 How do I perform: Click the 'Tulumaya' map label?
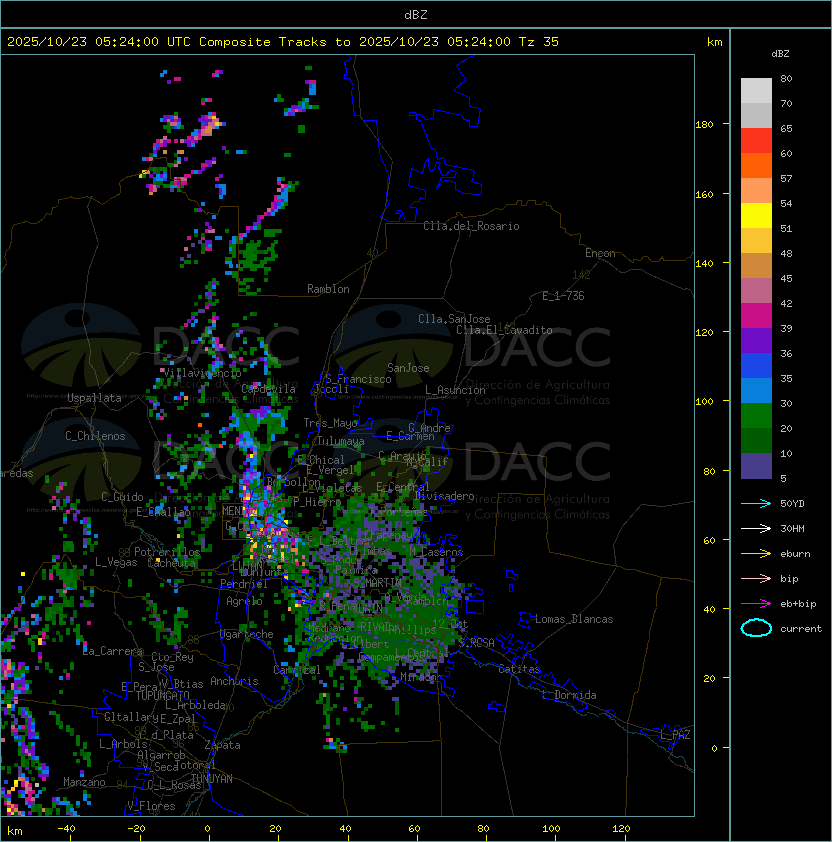tap(341, 441)
